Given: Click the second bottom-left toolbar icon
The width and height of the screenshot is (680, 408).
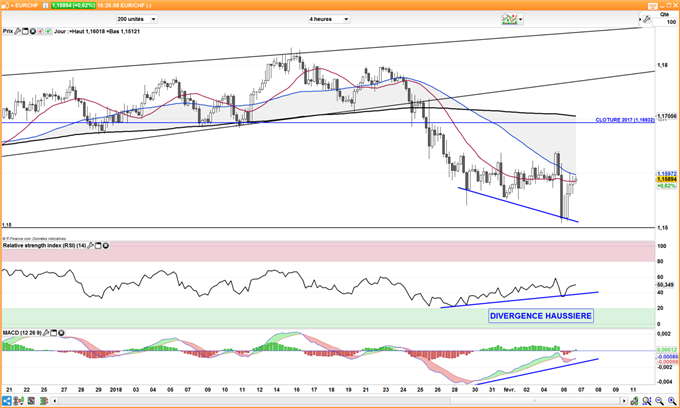Looking at the screenshot, I should click(18, 401).
